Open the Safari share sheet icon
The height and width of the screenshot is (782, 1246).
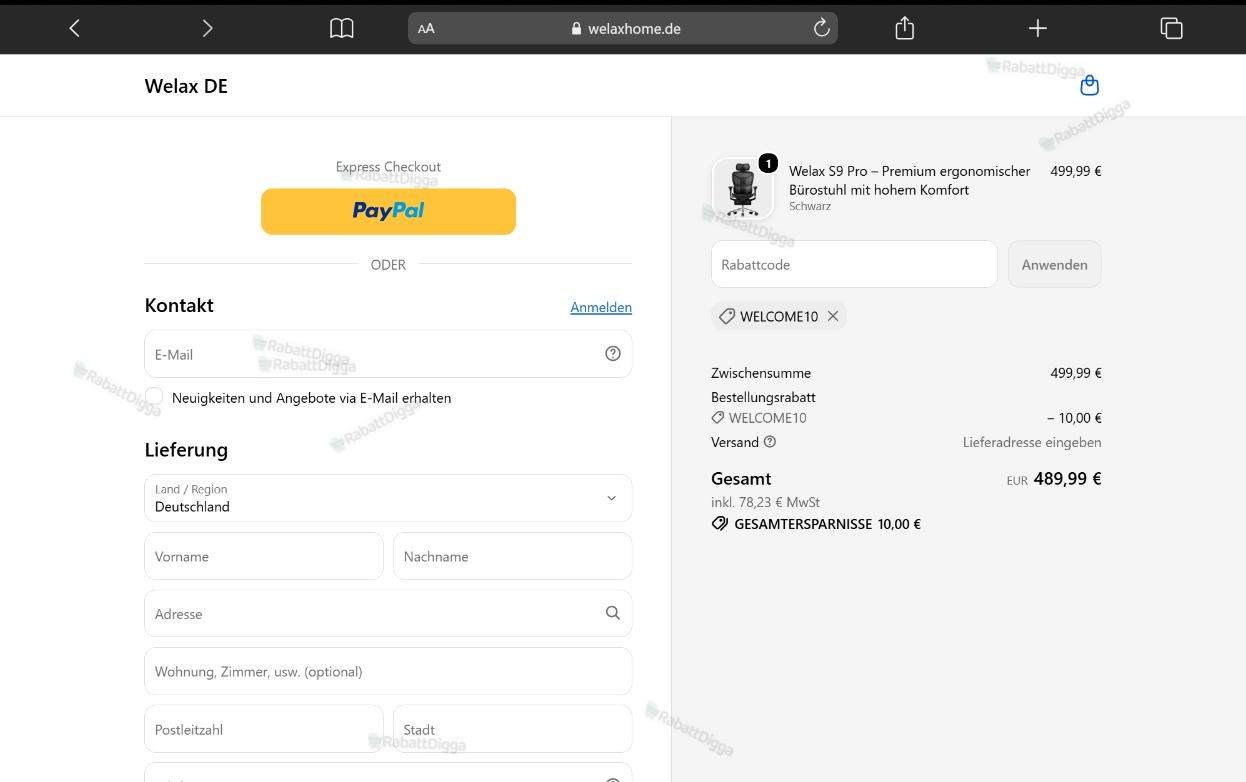tap(905, 28)
